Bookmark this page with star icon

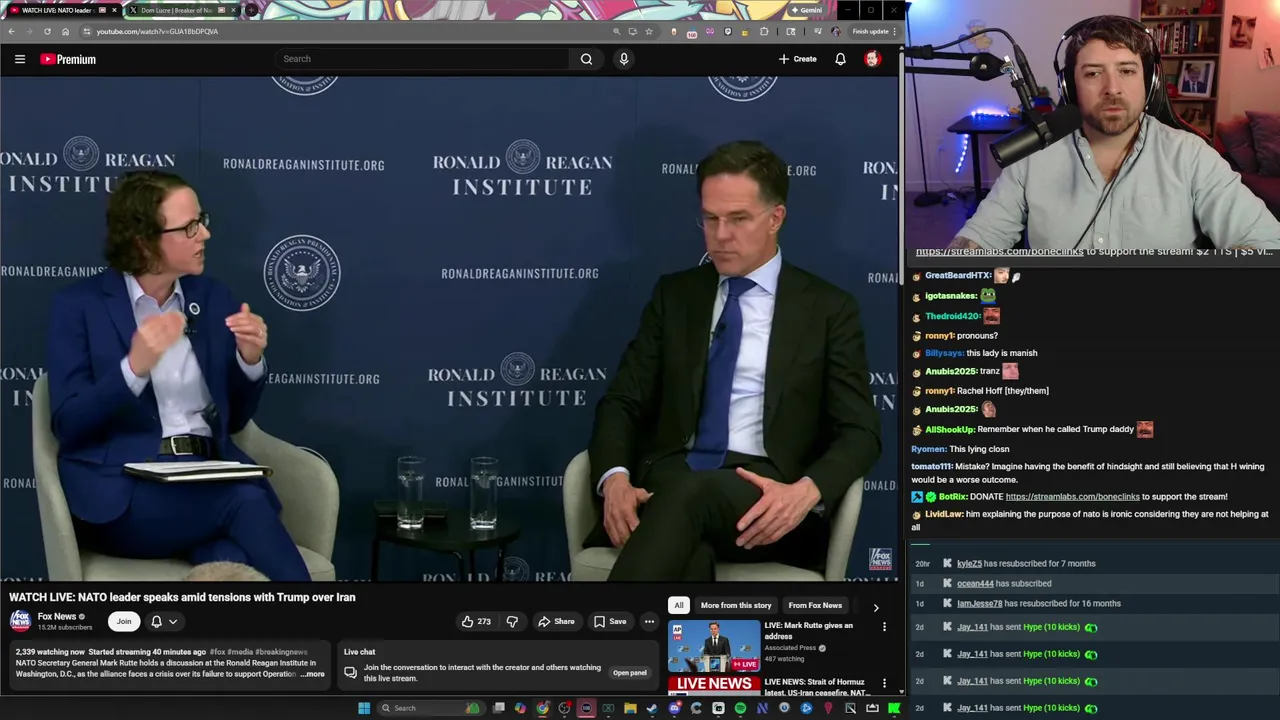point(649,31)
